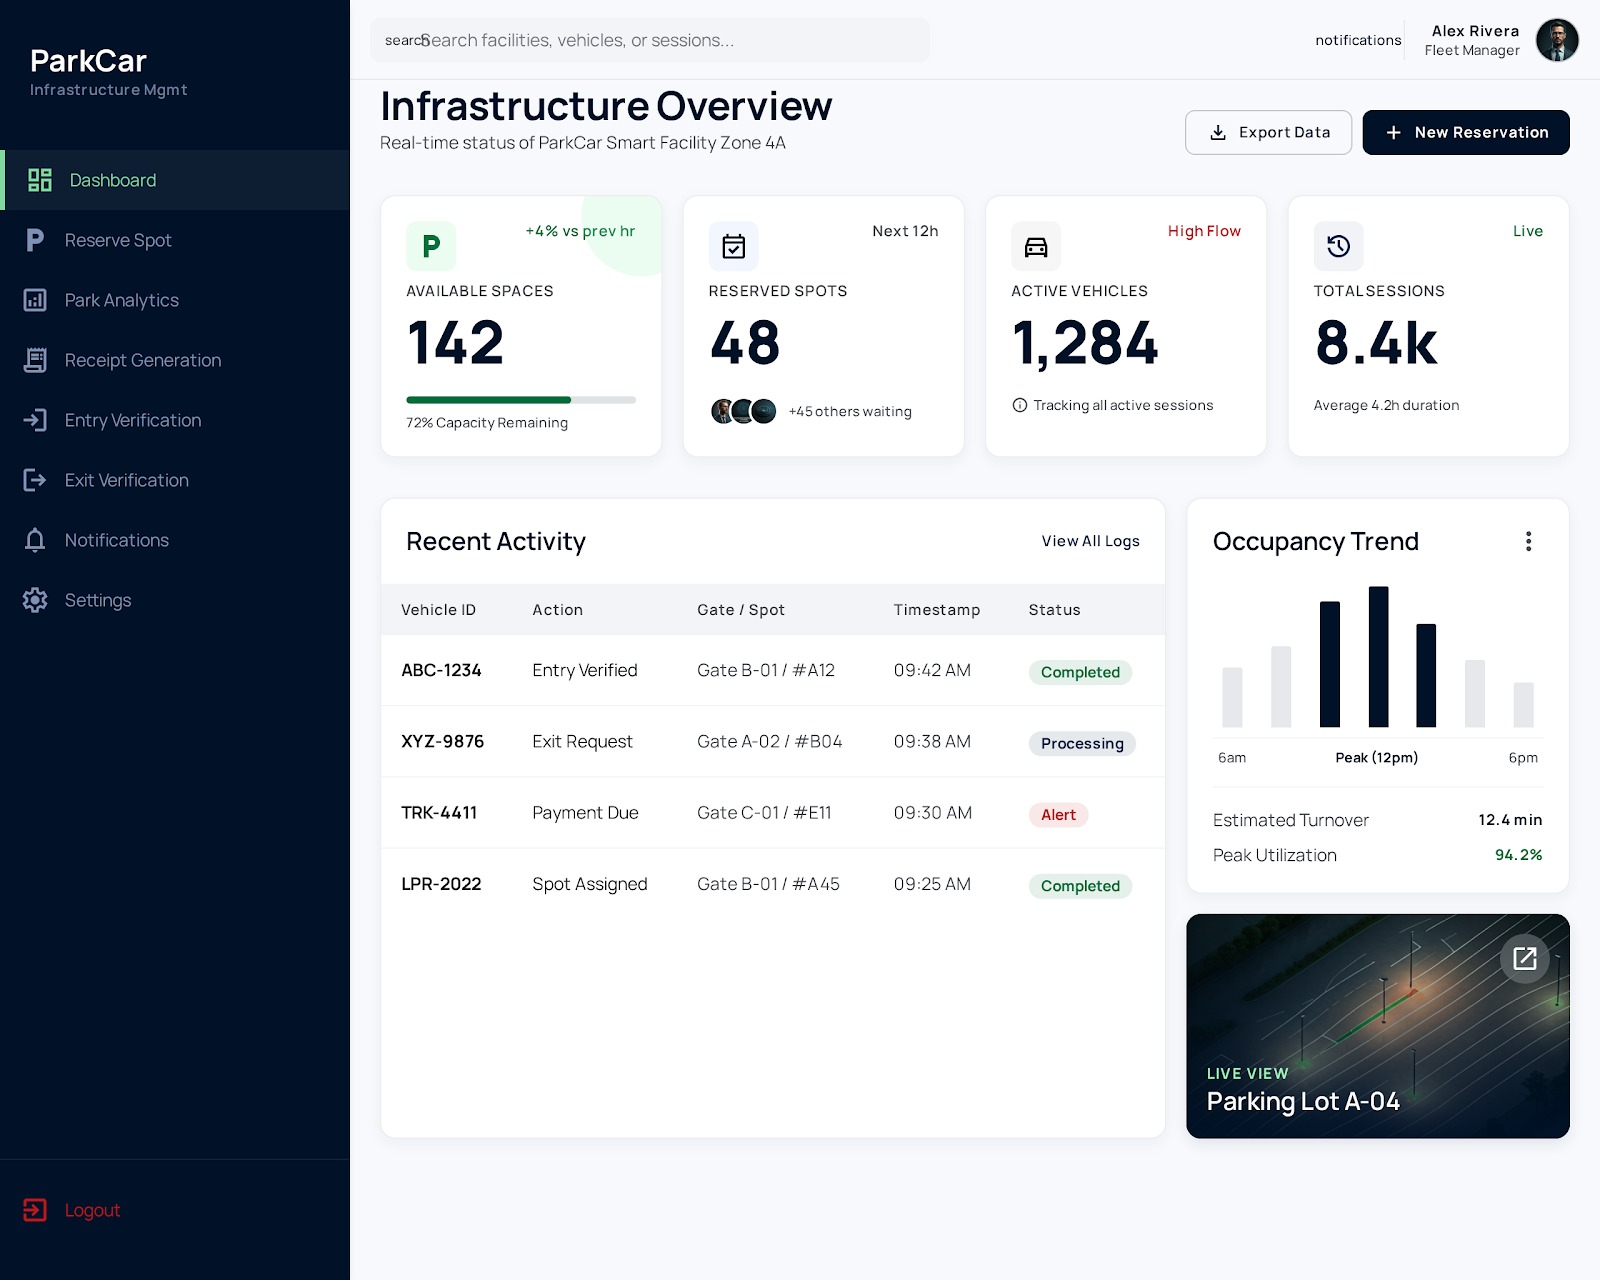
Task: Open the Settings gear icon
Action: point(35,600)
